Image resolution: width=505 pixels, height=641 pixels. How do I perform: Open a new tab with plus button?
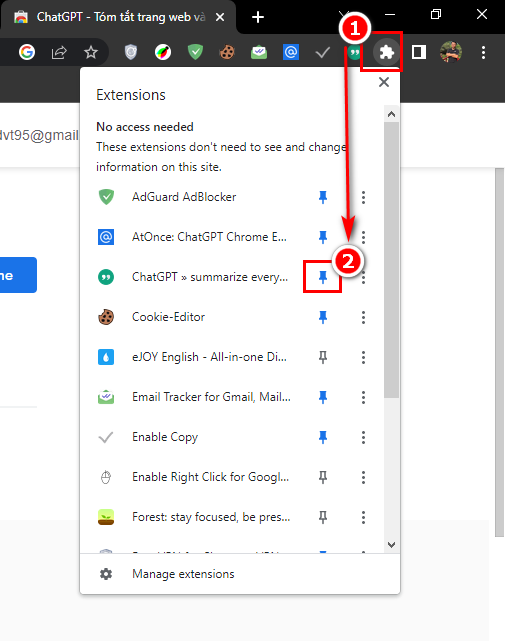pyautogui.click(x=258, y=17)
